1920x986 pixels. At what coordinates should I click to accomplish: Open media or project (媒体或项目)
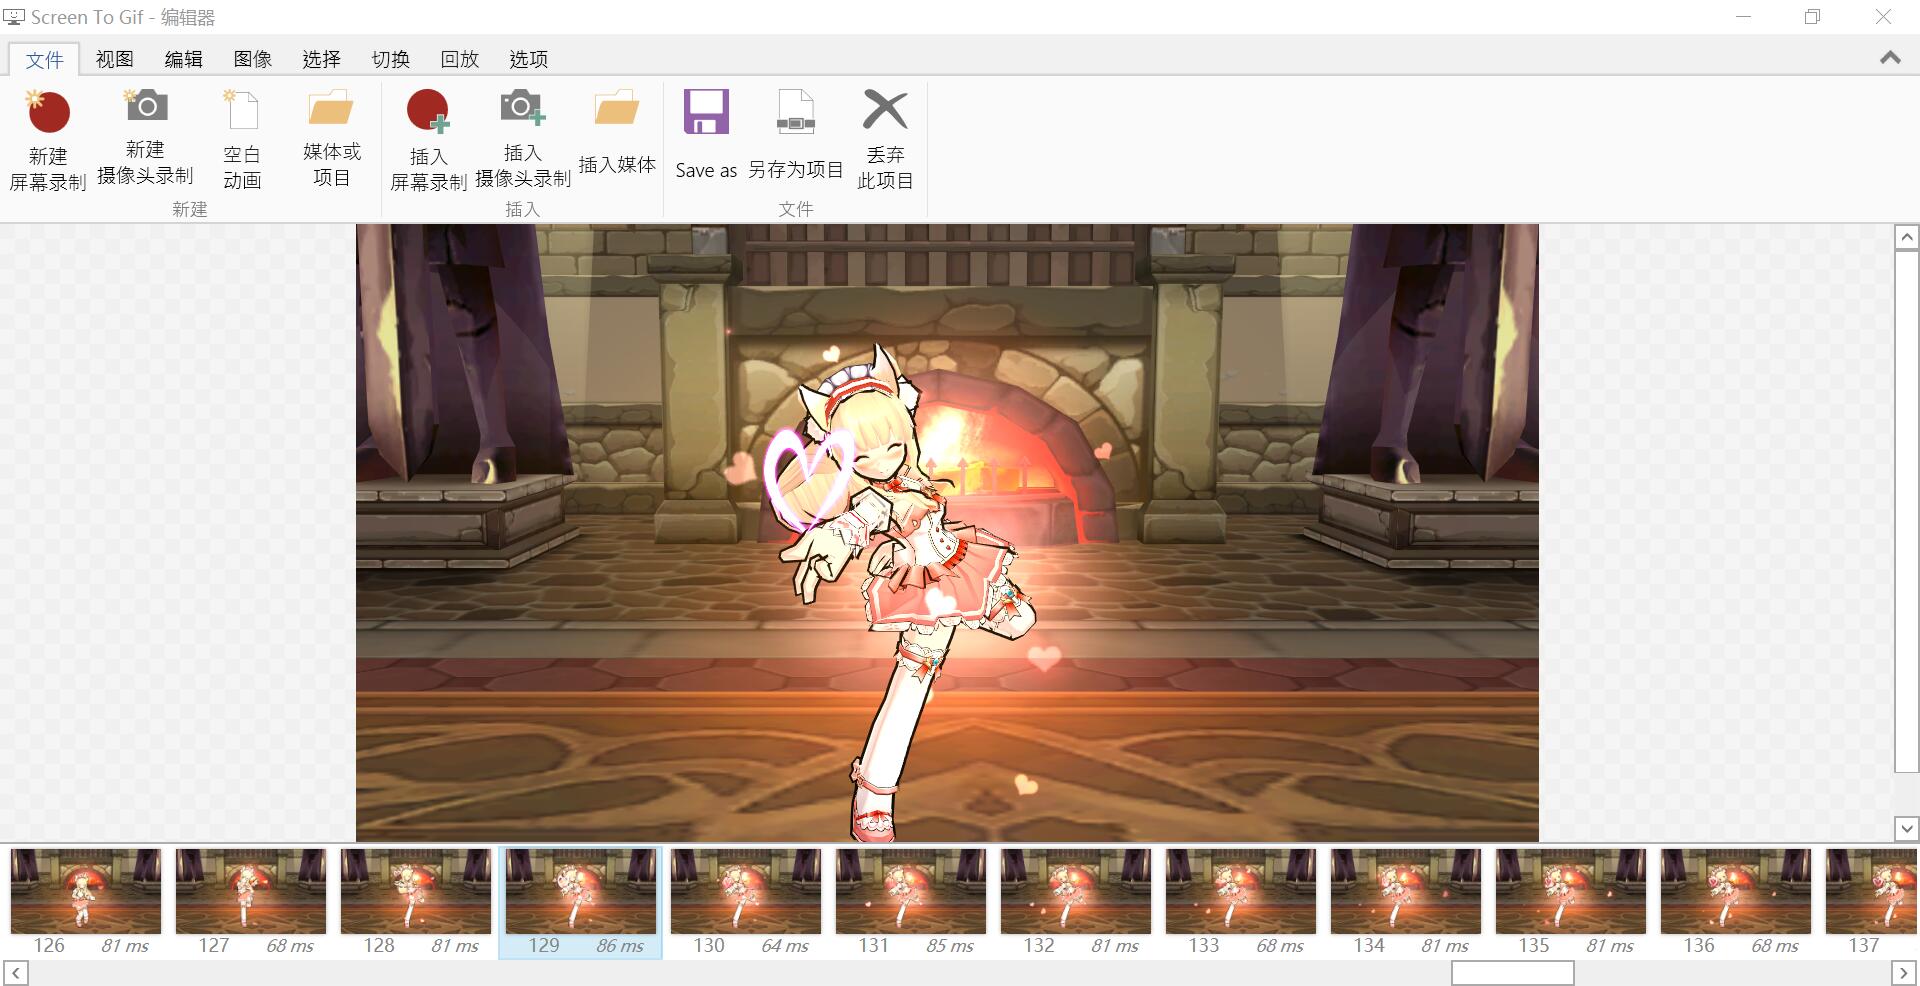pyautogui.click(x=331, y=138)
